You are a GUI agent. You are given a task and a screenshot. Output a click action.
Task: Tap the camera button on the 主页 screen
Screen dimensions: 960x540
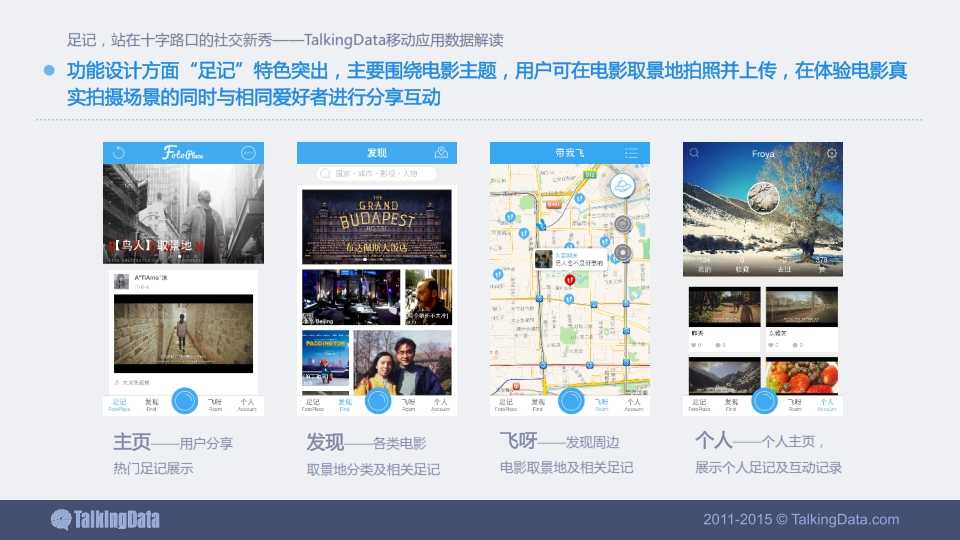point(184,401)
